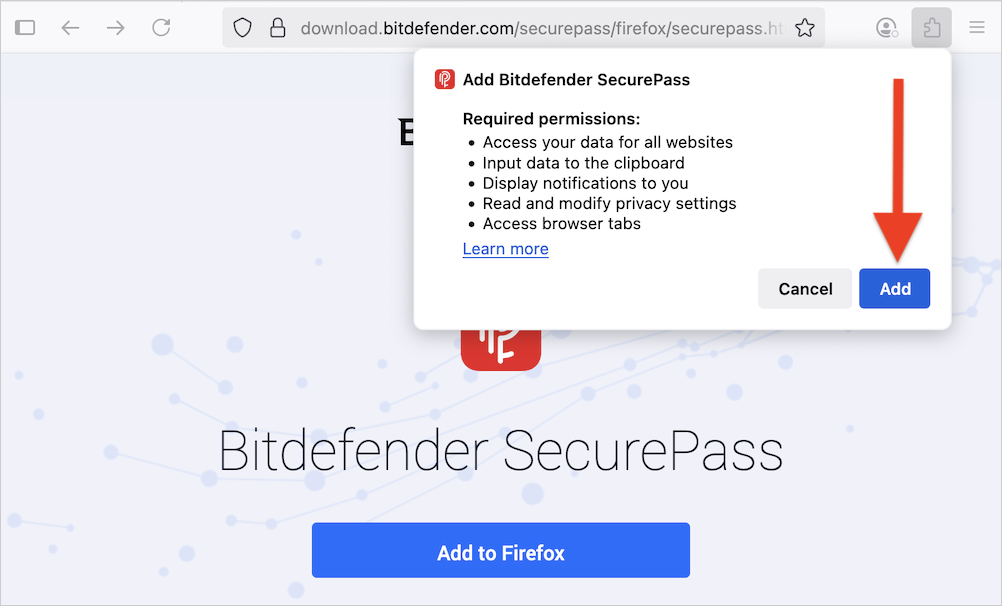Viewport: 1002px width, 606px height.
Task: Bookmark this page with star
Action: [805, 28]
